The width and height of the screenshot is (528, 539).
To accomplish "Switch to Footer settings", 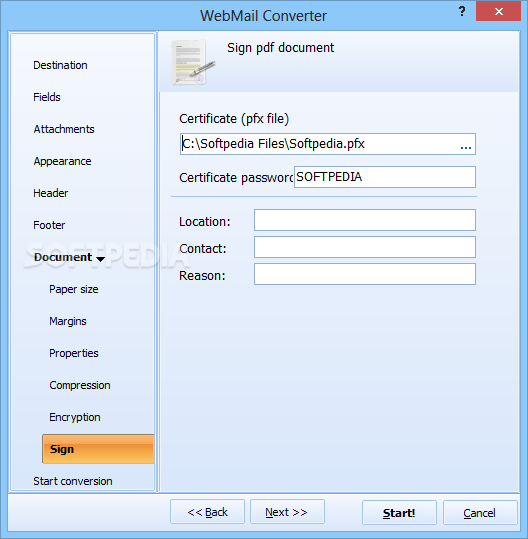I will [x=49, y=225].
